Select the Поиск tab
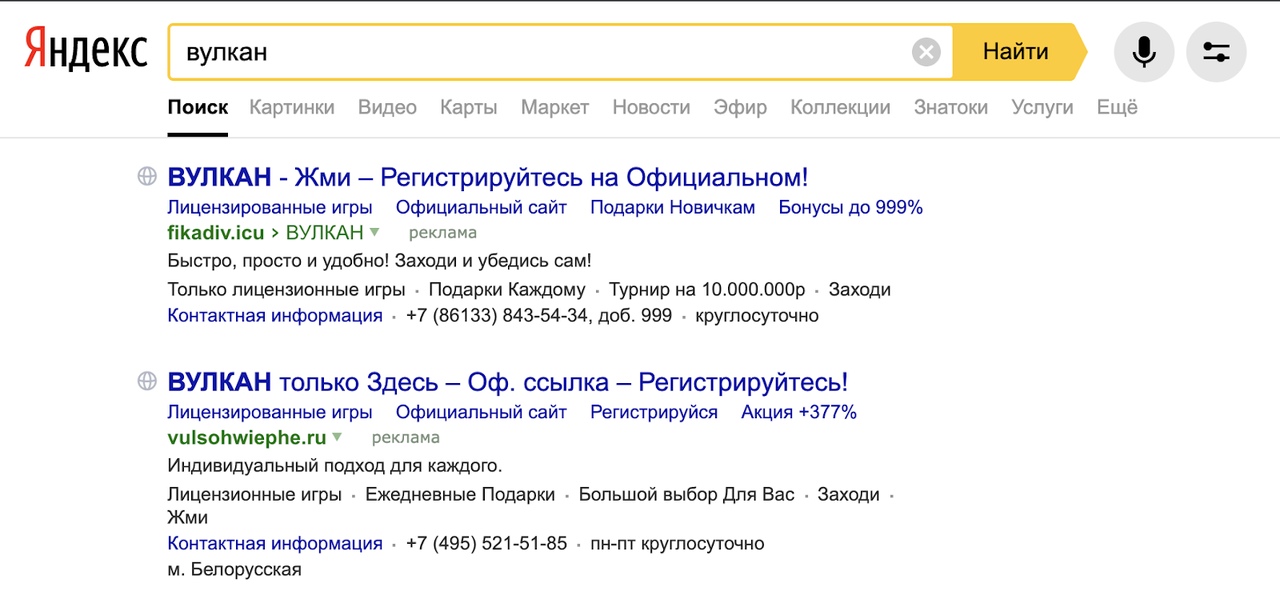The height and width of the screenshot is (603, 1280). coord(198,107)
